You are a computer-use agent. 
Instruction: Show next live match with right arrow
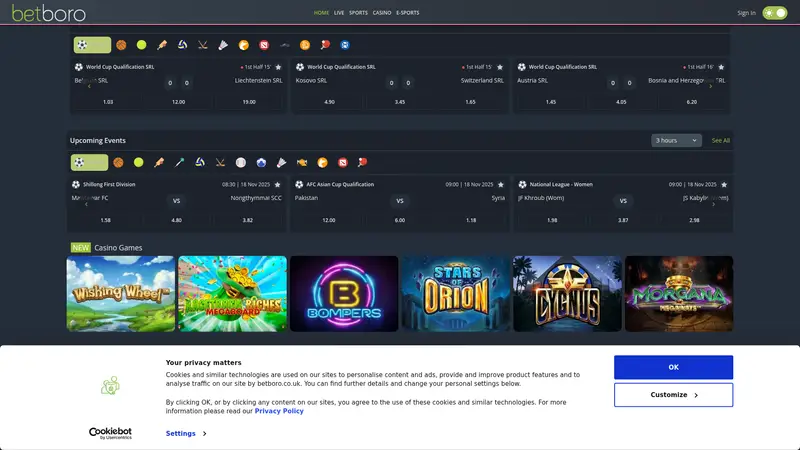tap(710, 86)
